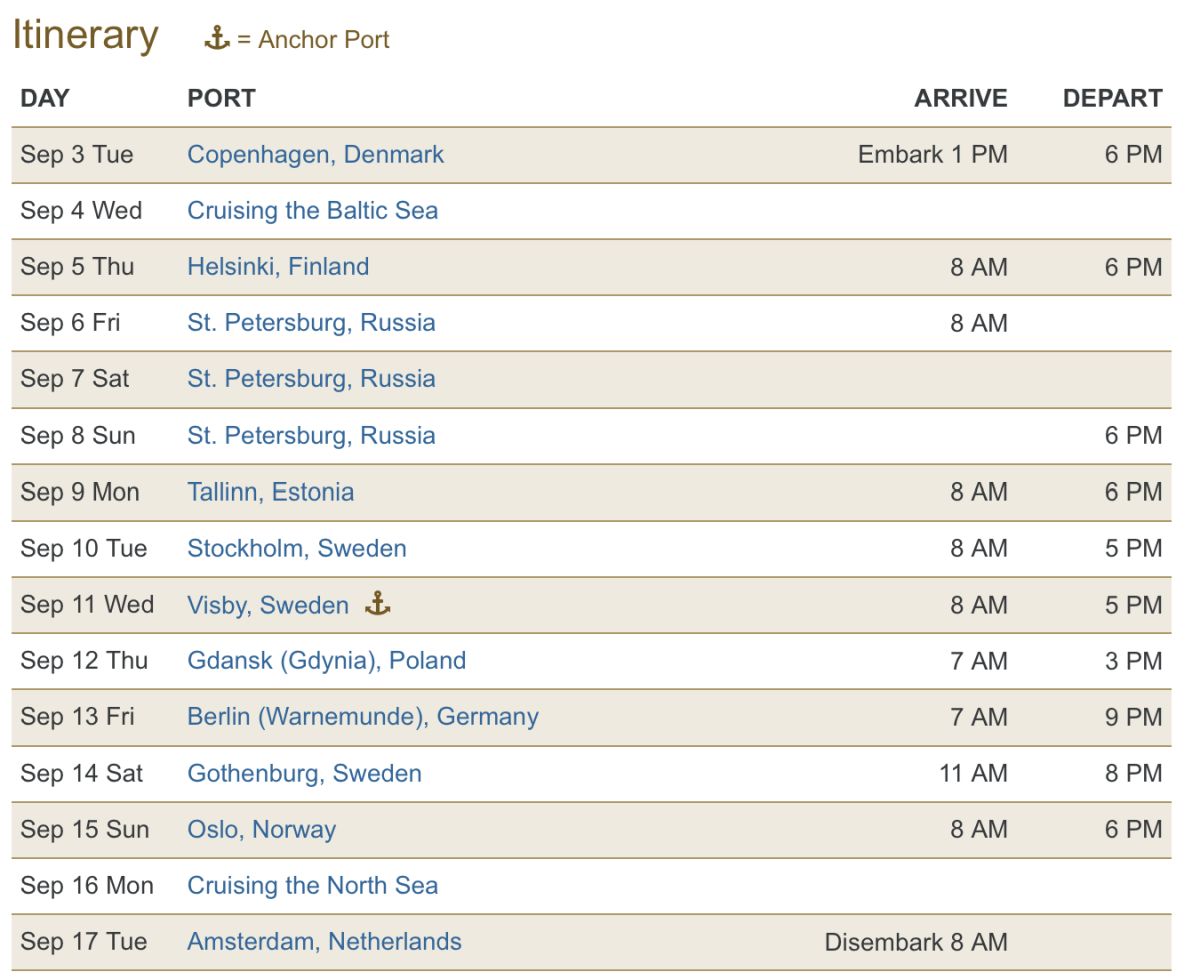Open the Gothenburg, Sweden port link
This screenshot has height=980, width=1200.
tap(304, 774)
